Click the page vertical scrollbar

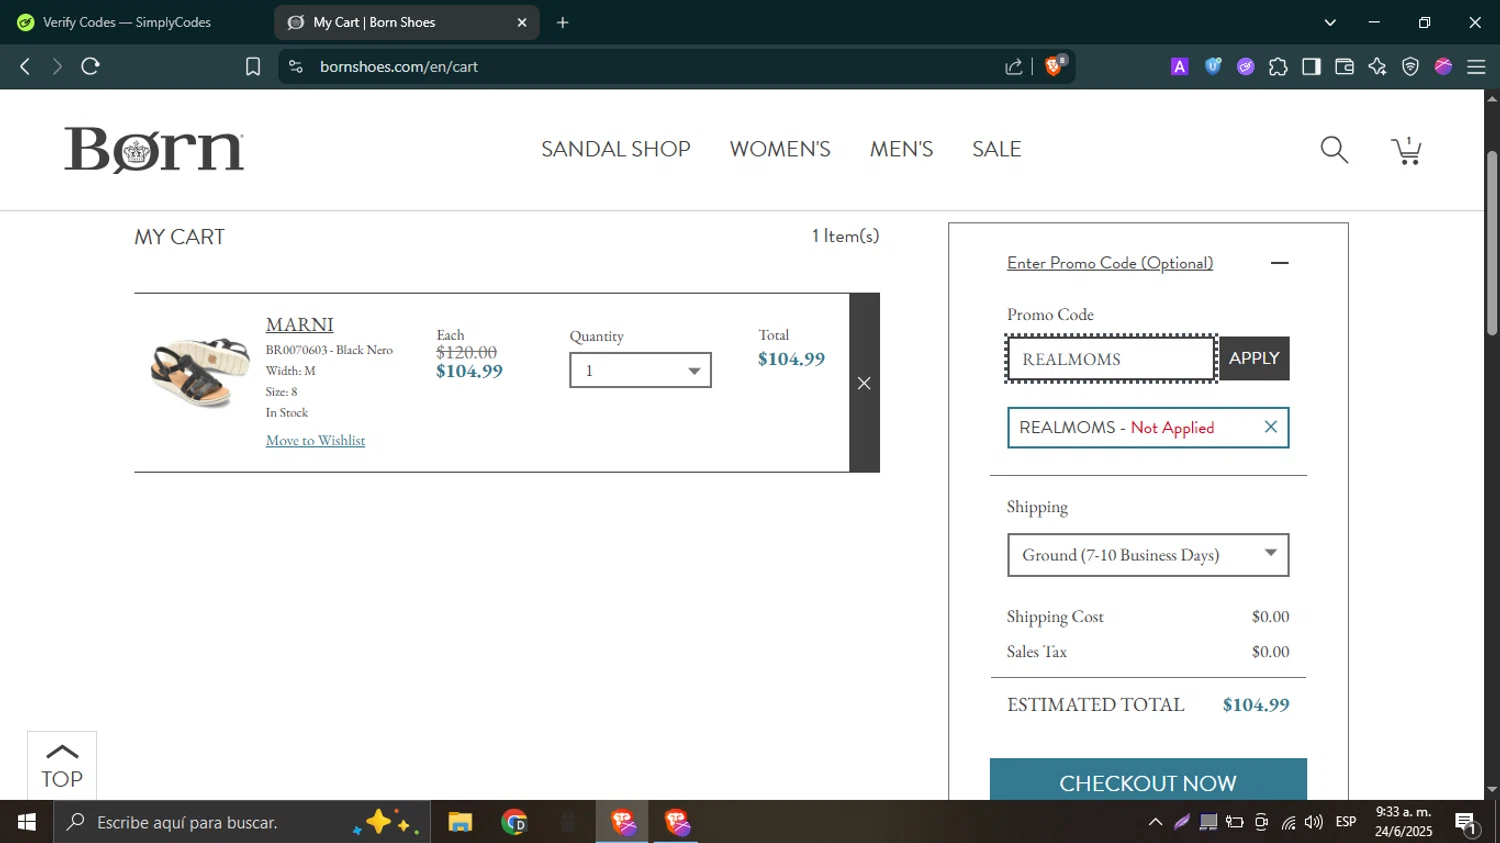click(1492, 244)
